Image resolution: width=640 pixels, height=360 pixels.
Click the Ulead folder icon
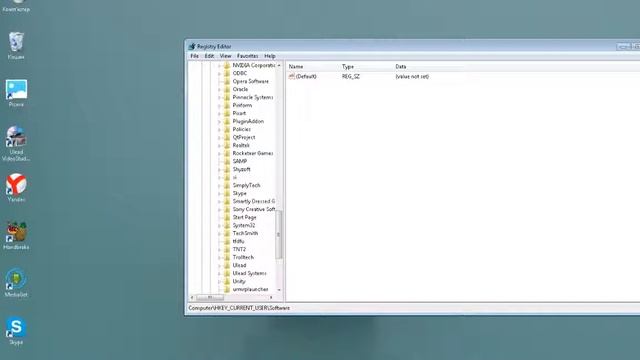tap(227, 265)
